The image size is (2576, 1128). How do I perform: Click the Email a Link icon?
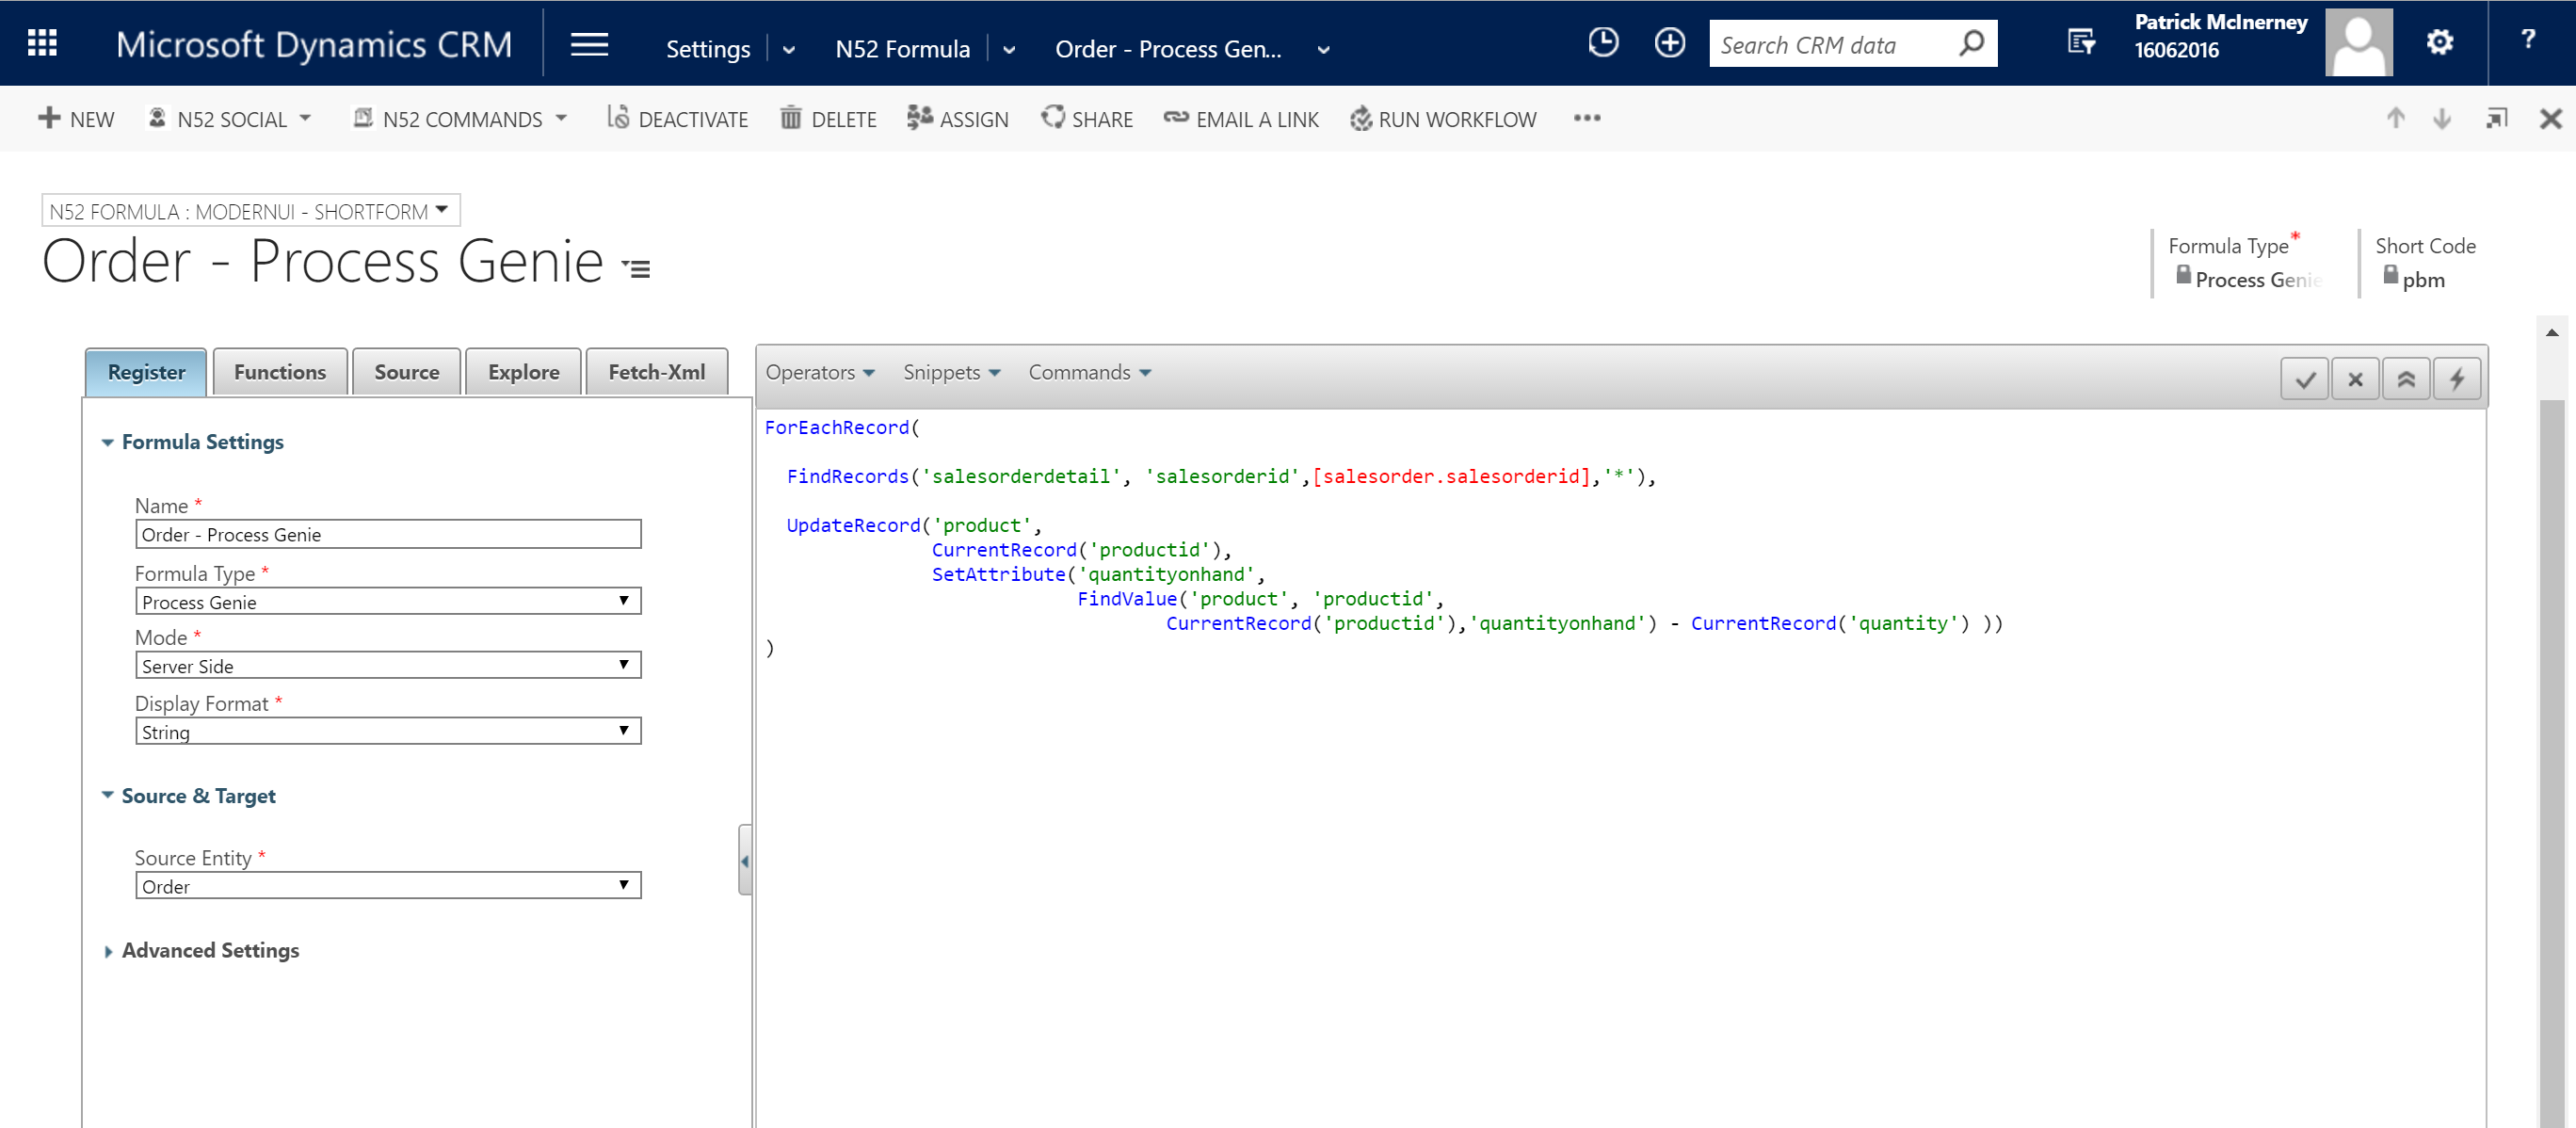[1178, 117]
